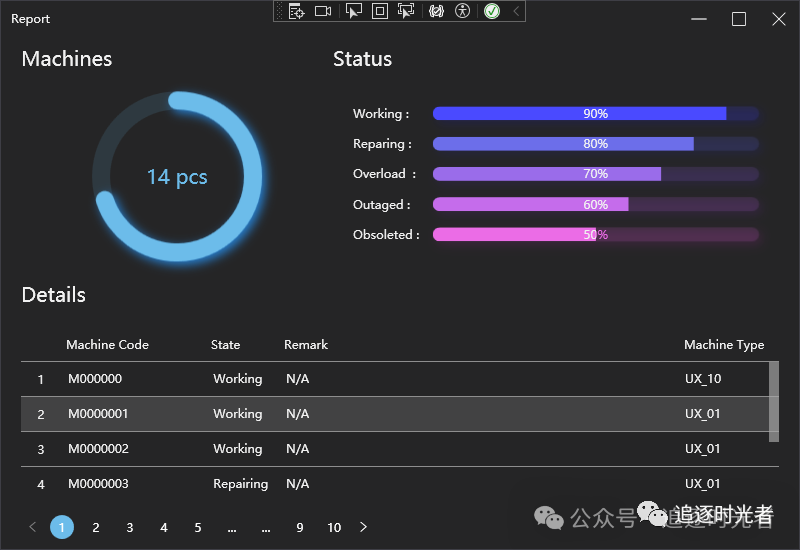Click the Repairing state cell
The image size is (800, 550).
pyautogui.click(x=240, y=484)
